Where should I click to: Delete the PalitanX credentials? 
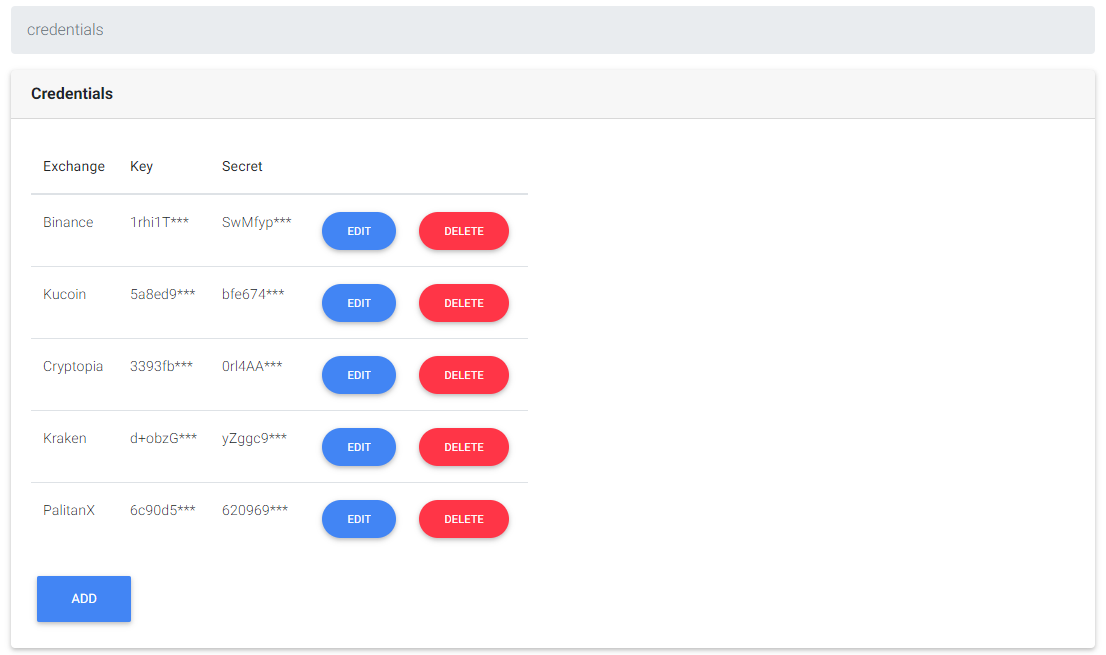tap(463, 519)
